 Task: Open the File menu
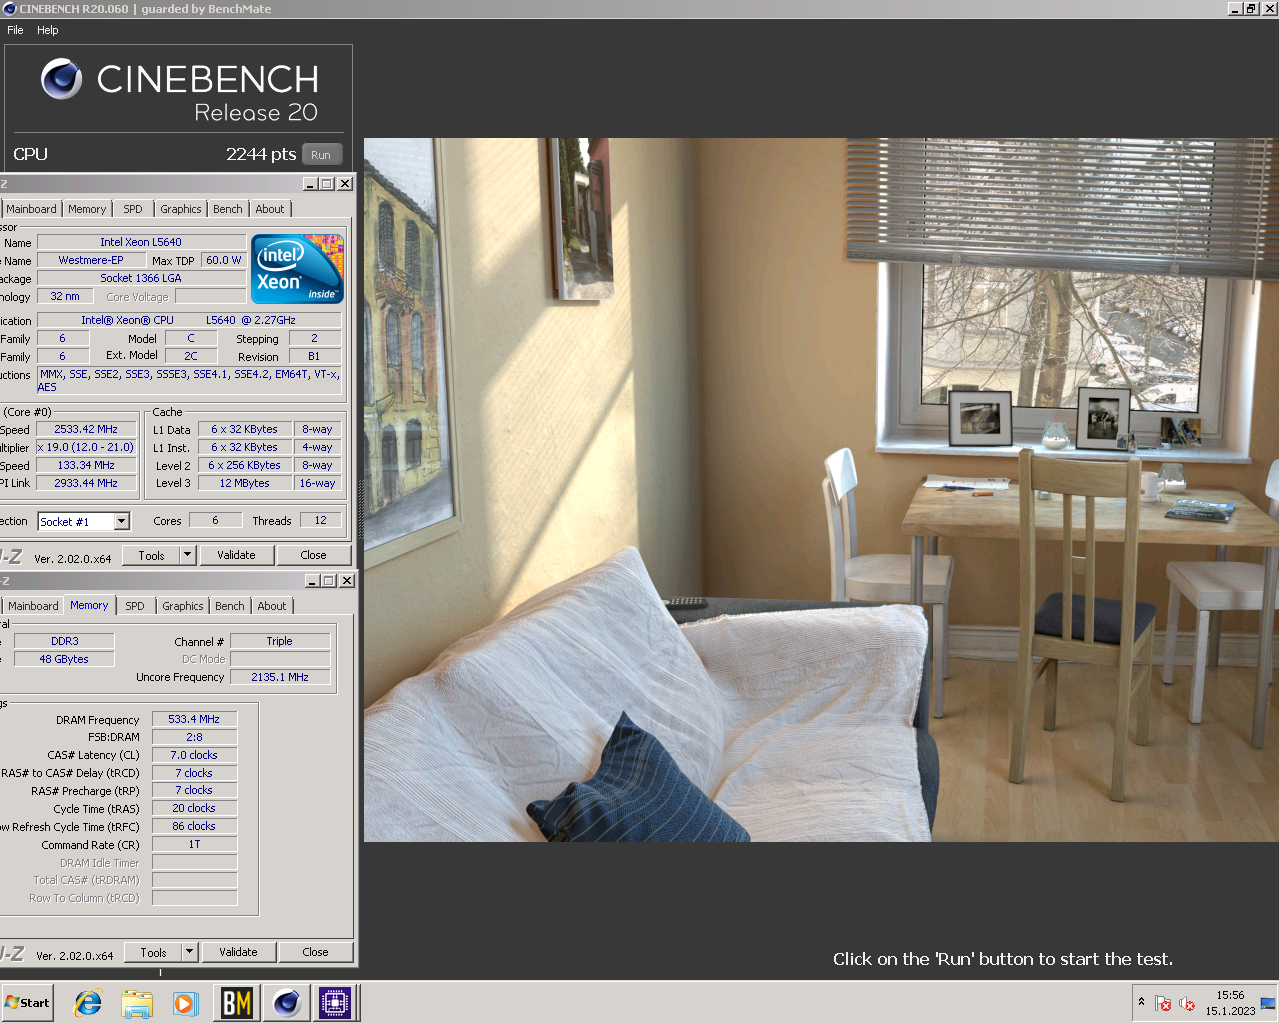[x=15, y=30]
